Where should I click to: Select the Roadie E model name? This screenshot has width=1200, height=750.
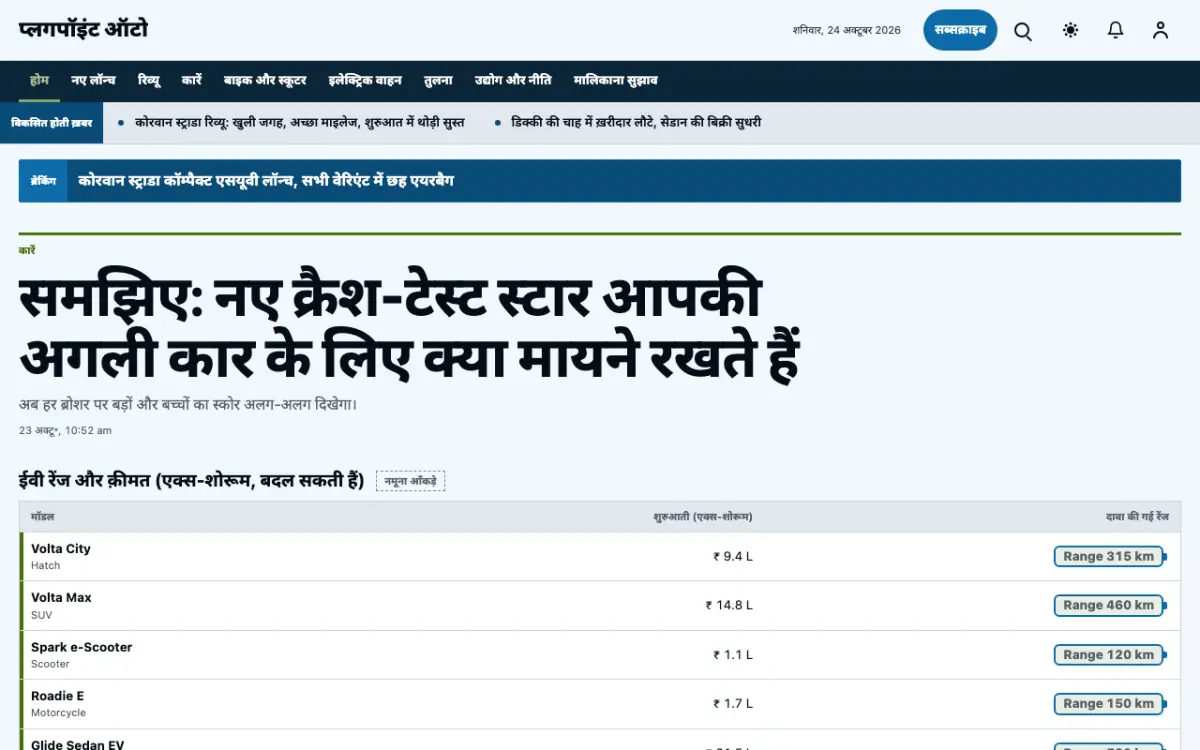[58, 696]
